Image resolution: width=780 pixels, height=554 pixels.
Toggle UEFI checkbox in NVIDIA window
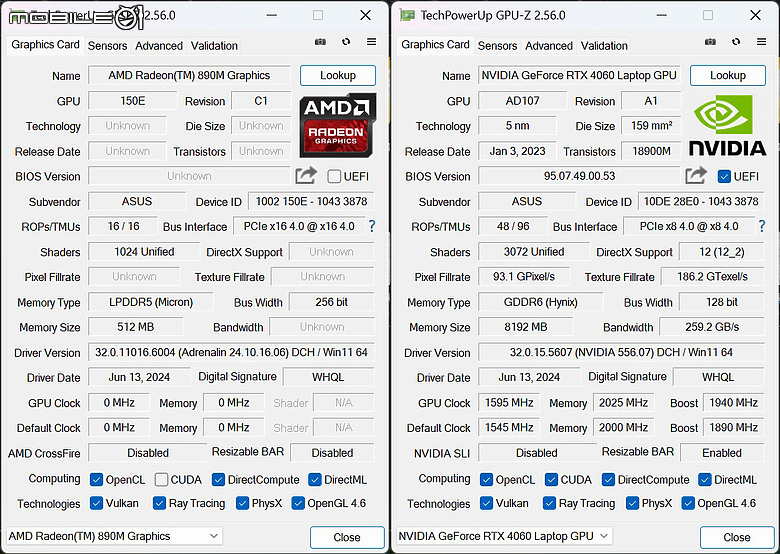(724, 177)
